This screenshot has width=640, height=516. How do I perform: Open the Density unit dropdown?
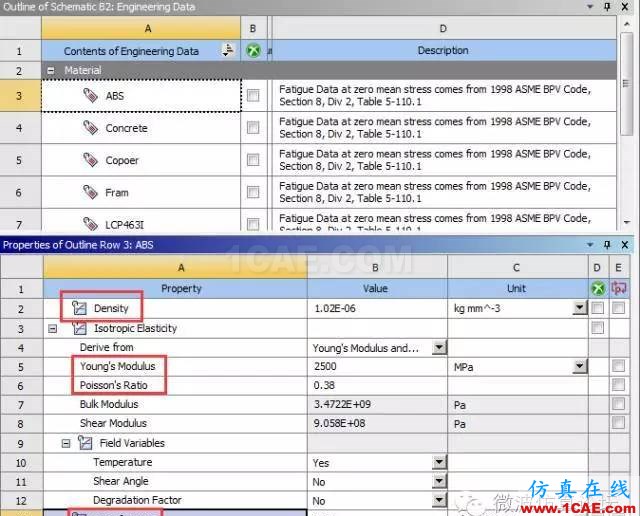click(x=580, y=308)
